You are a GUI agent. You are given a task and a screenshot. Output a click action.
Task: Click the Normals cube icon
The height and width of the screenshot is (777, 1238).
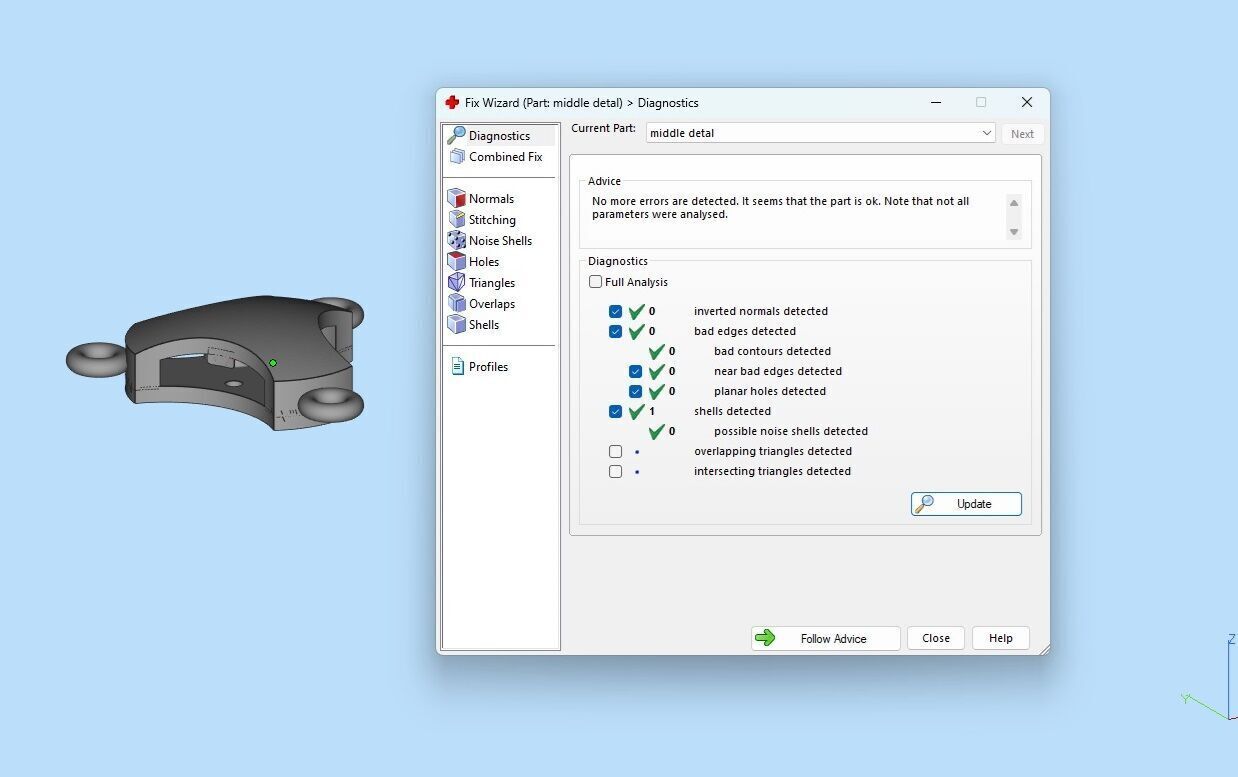coord(456,198)
